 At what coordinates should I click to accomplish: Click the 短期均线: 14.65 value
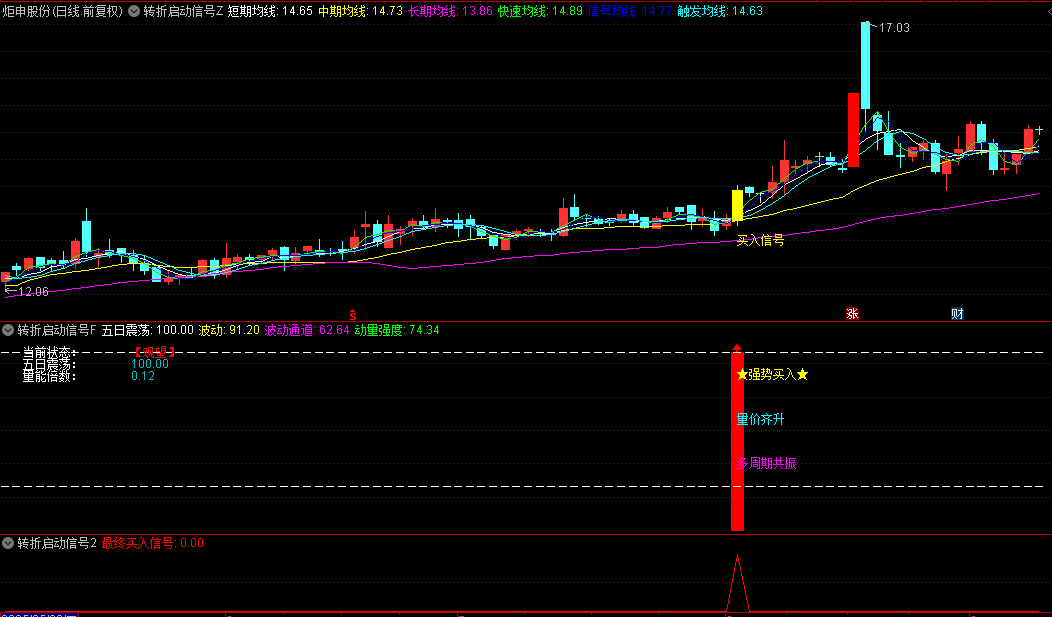pos(270,11)
